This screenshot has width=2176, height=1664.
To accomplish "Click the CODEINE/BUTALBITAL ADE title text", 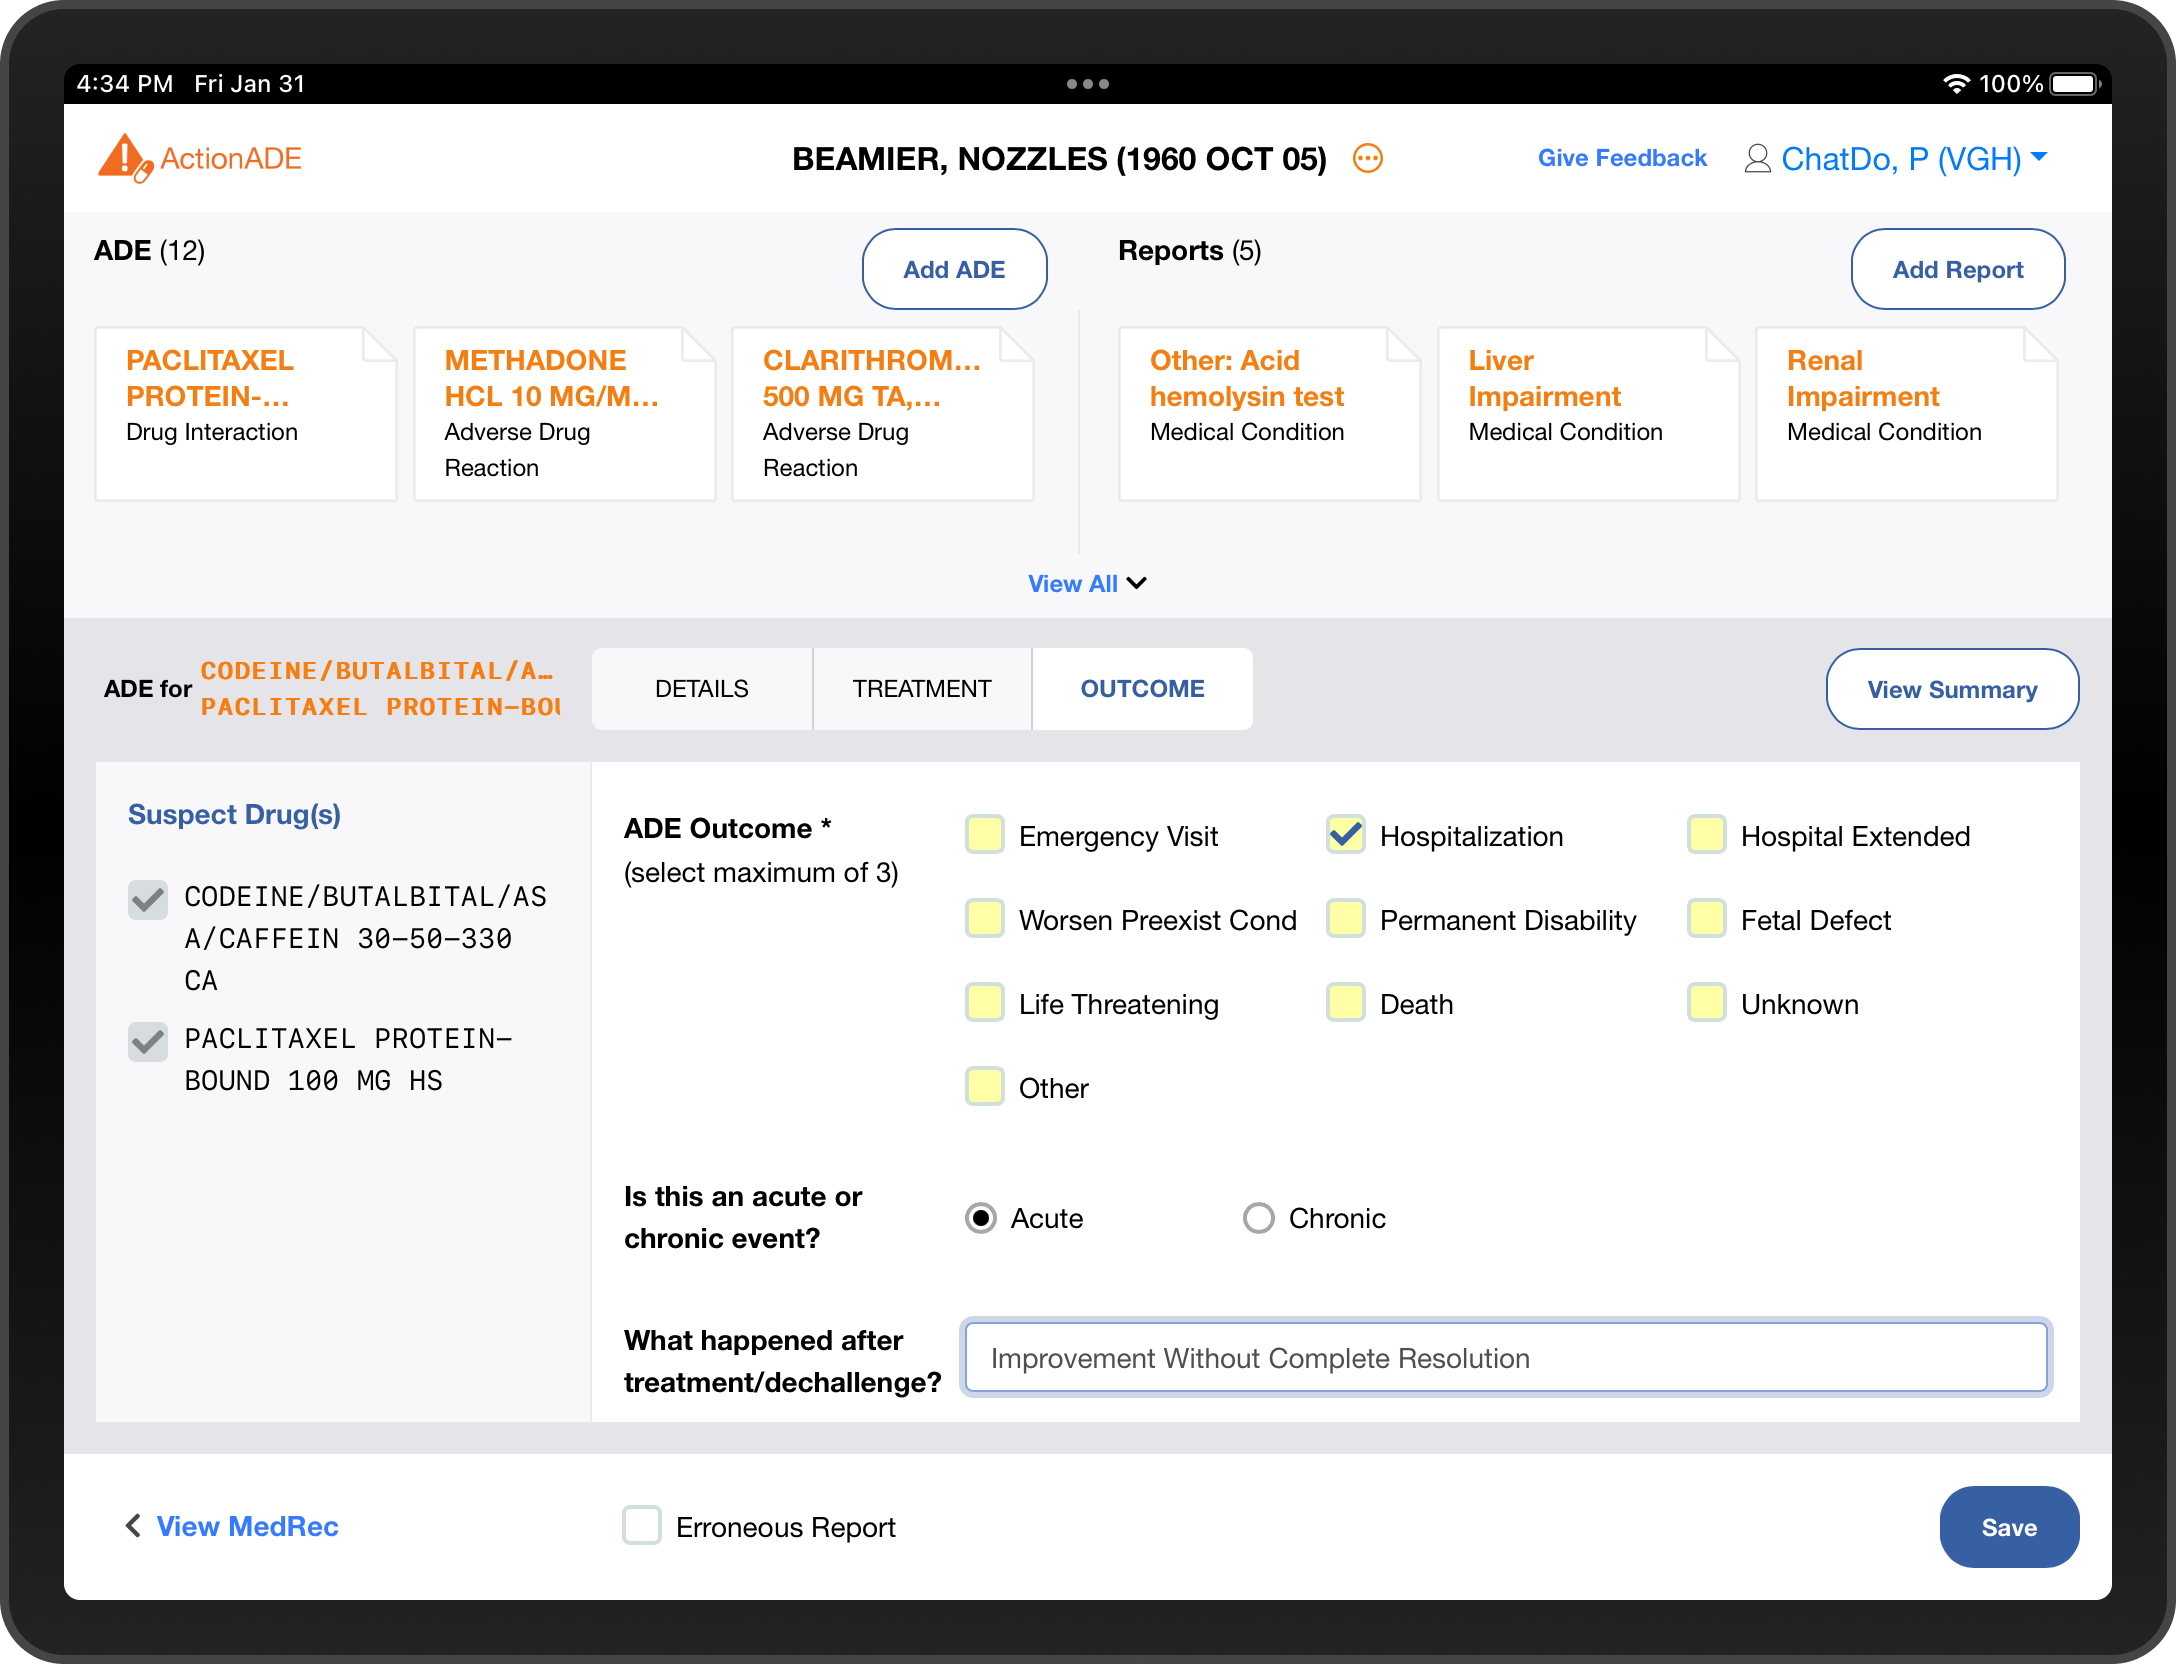I will [377, 671].
